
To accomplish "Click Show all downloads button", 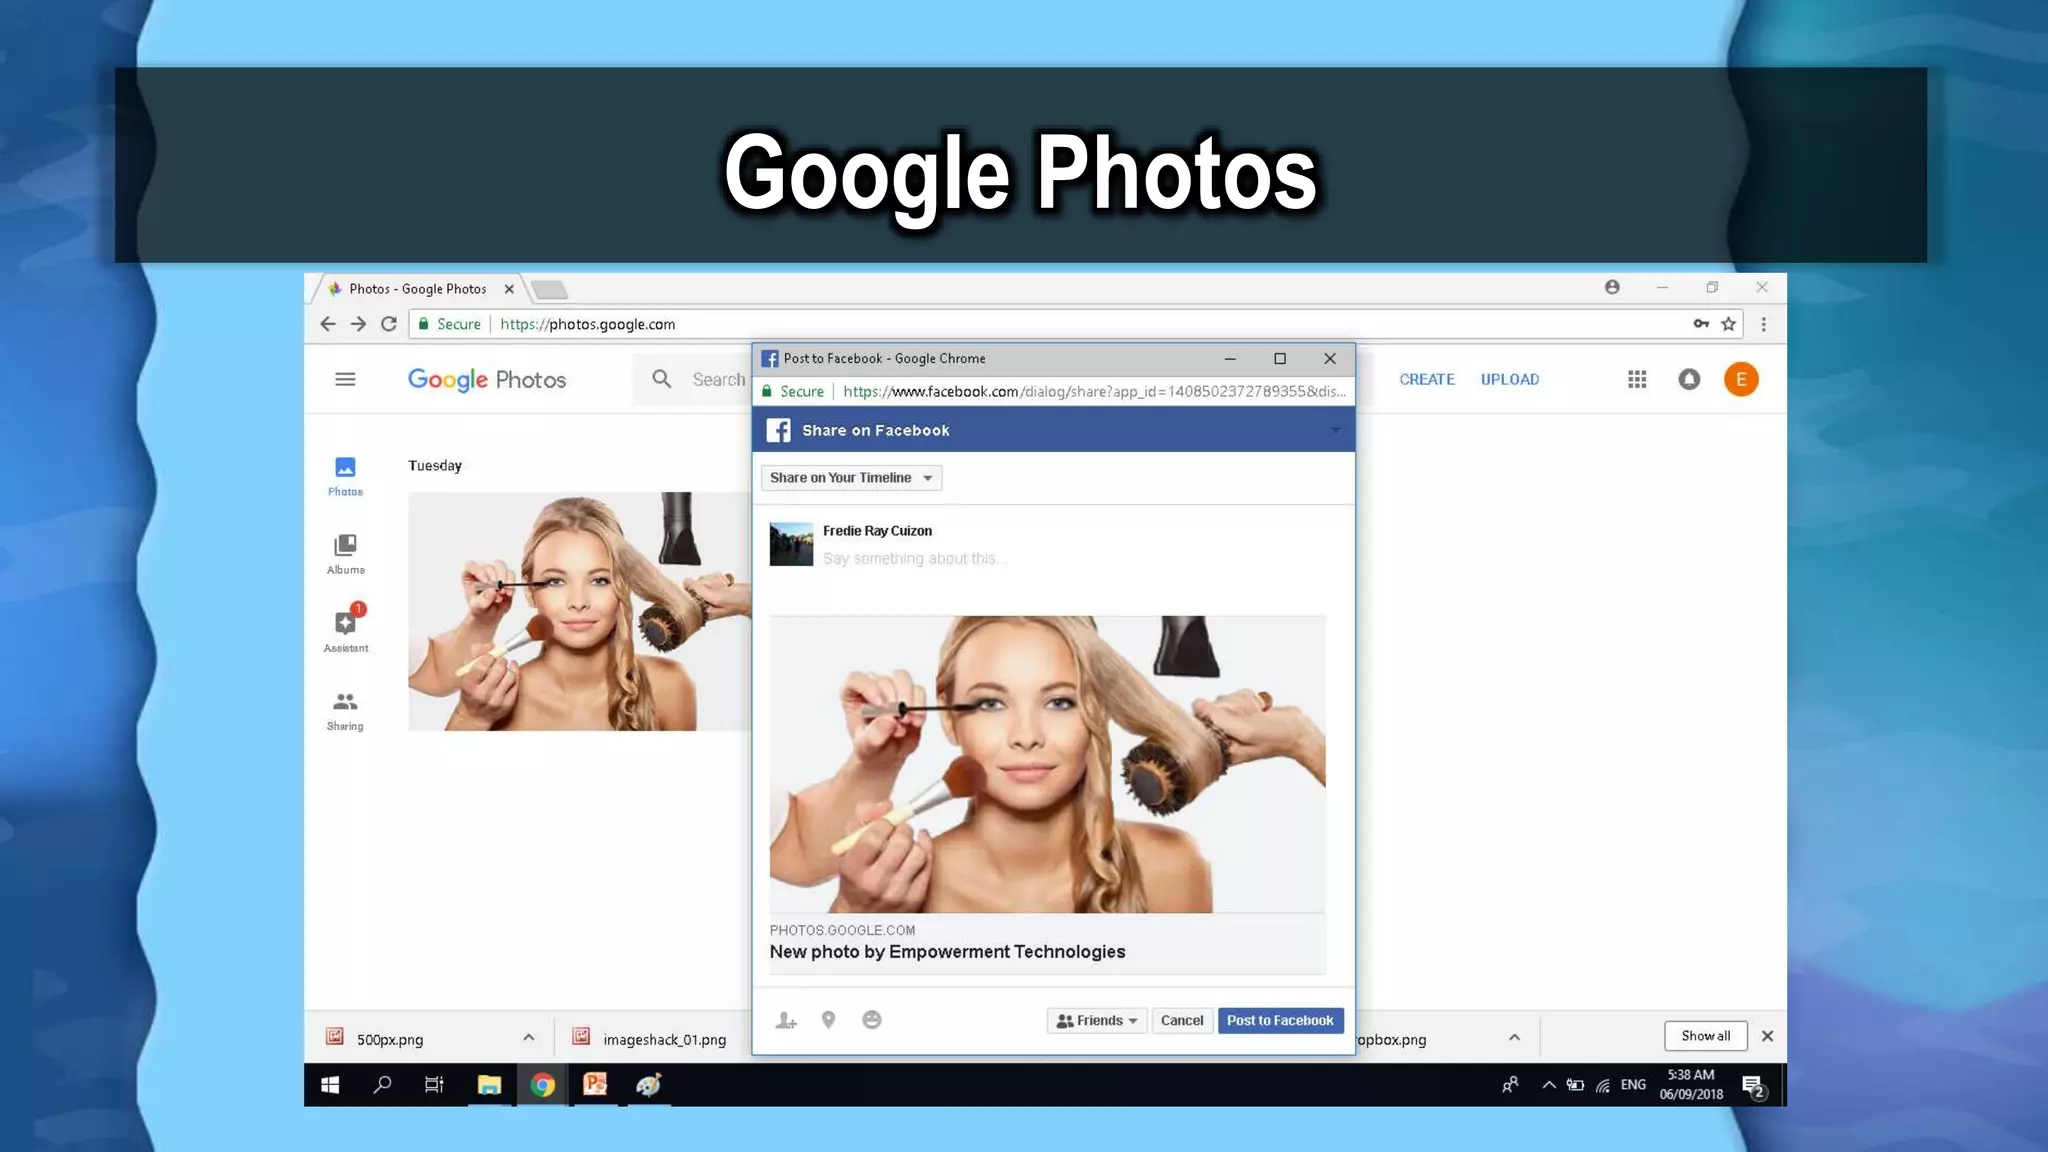I will click(x=1706, y=1036).
